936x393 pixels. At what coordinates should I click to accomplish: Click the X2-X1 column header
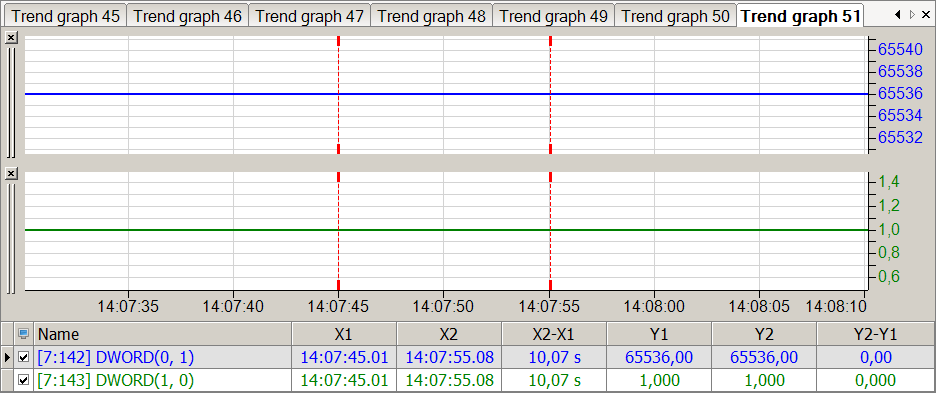coord(554,334)
